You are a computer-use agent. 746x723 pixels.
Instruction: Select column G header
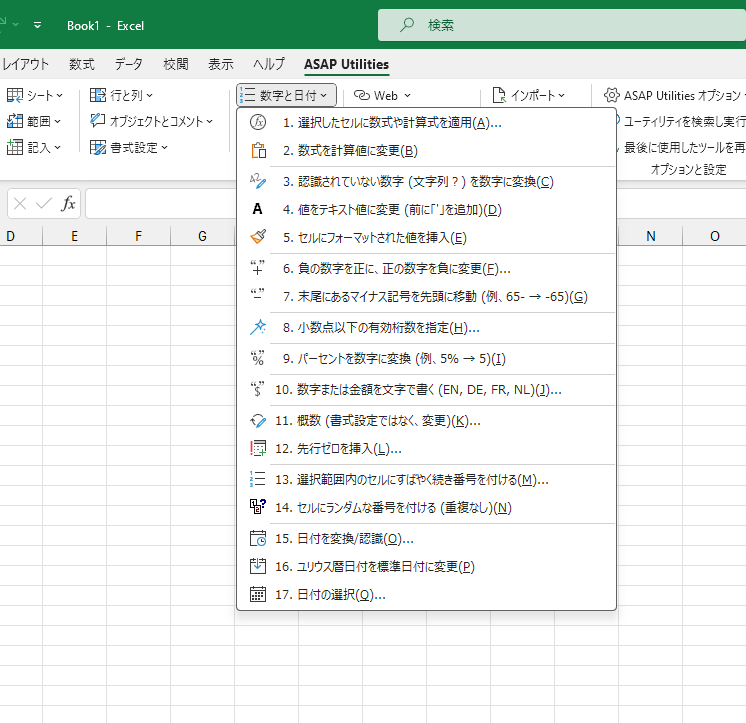[202, 236]
